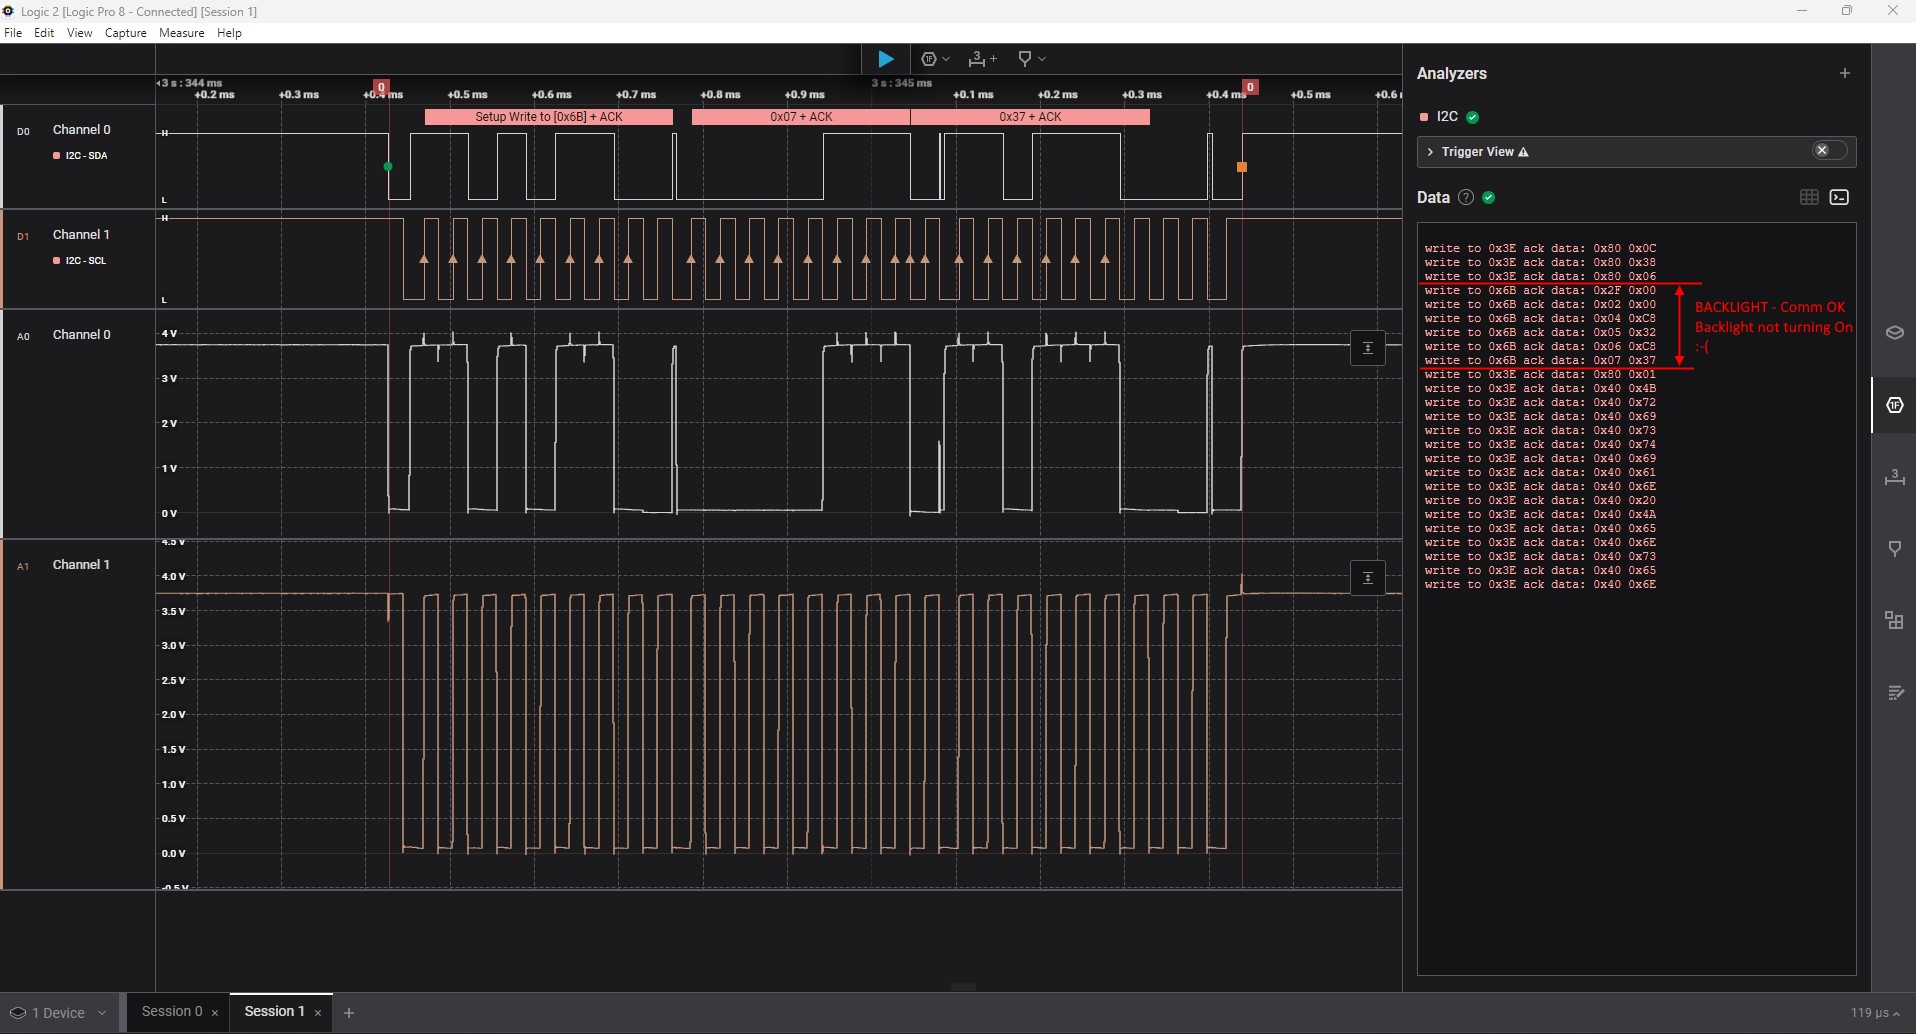Open the Trigger marker sidebar panel
The width and height of the screenshot is (1916, 1034).
coord(1894,549)
